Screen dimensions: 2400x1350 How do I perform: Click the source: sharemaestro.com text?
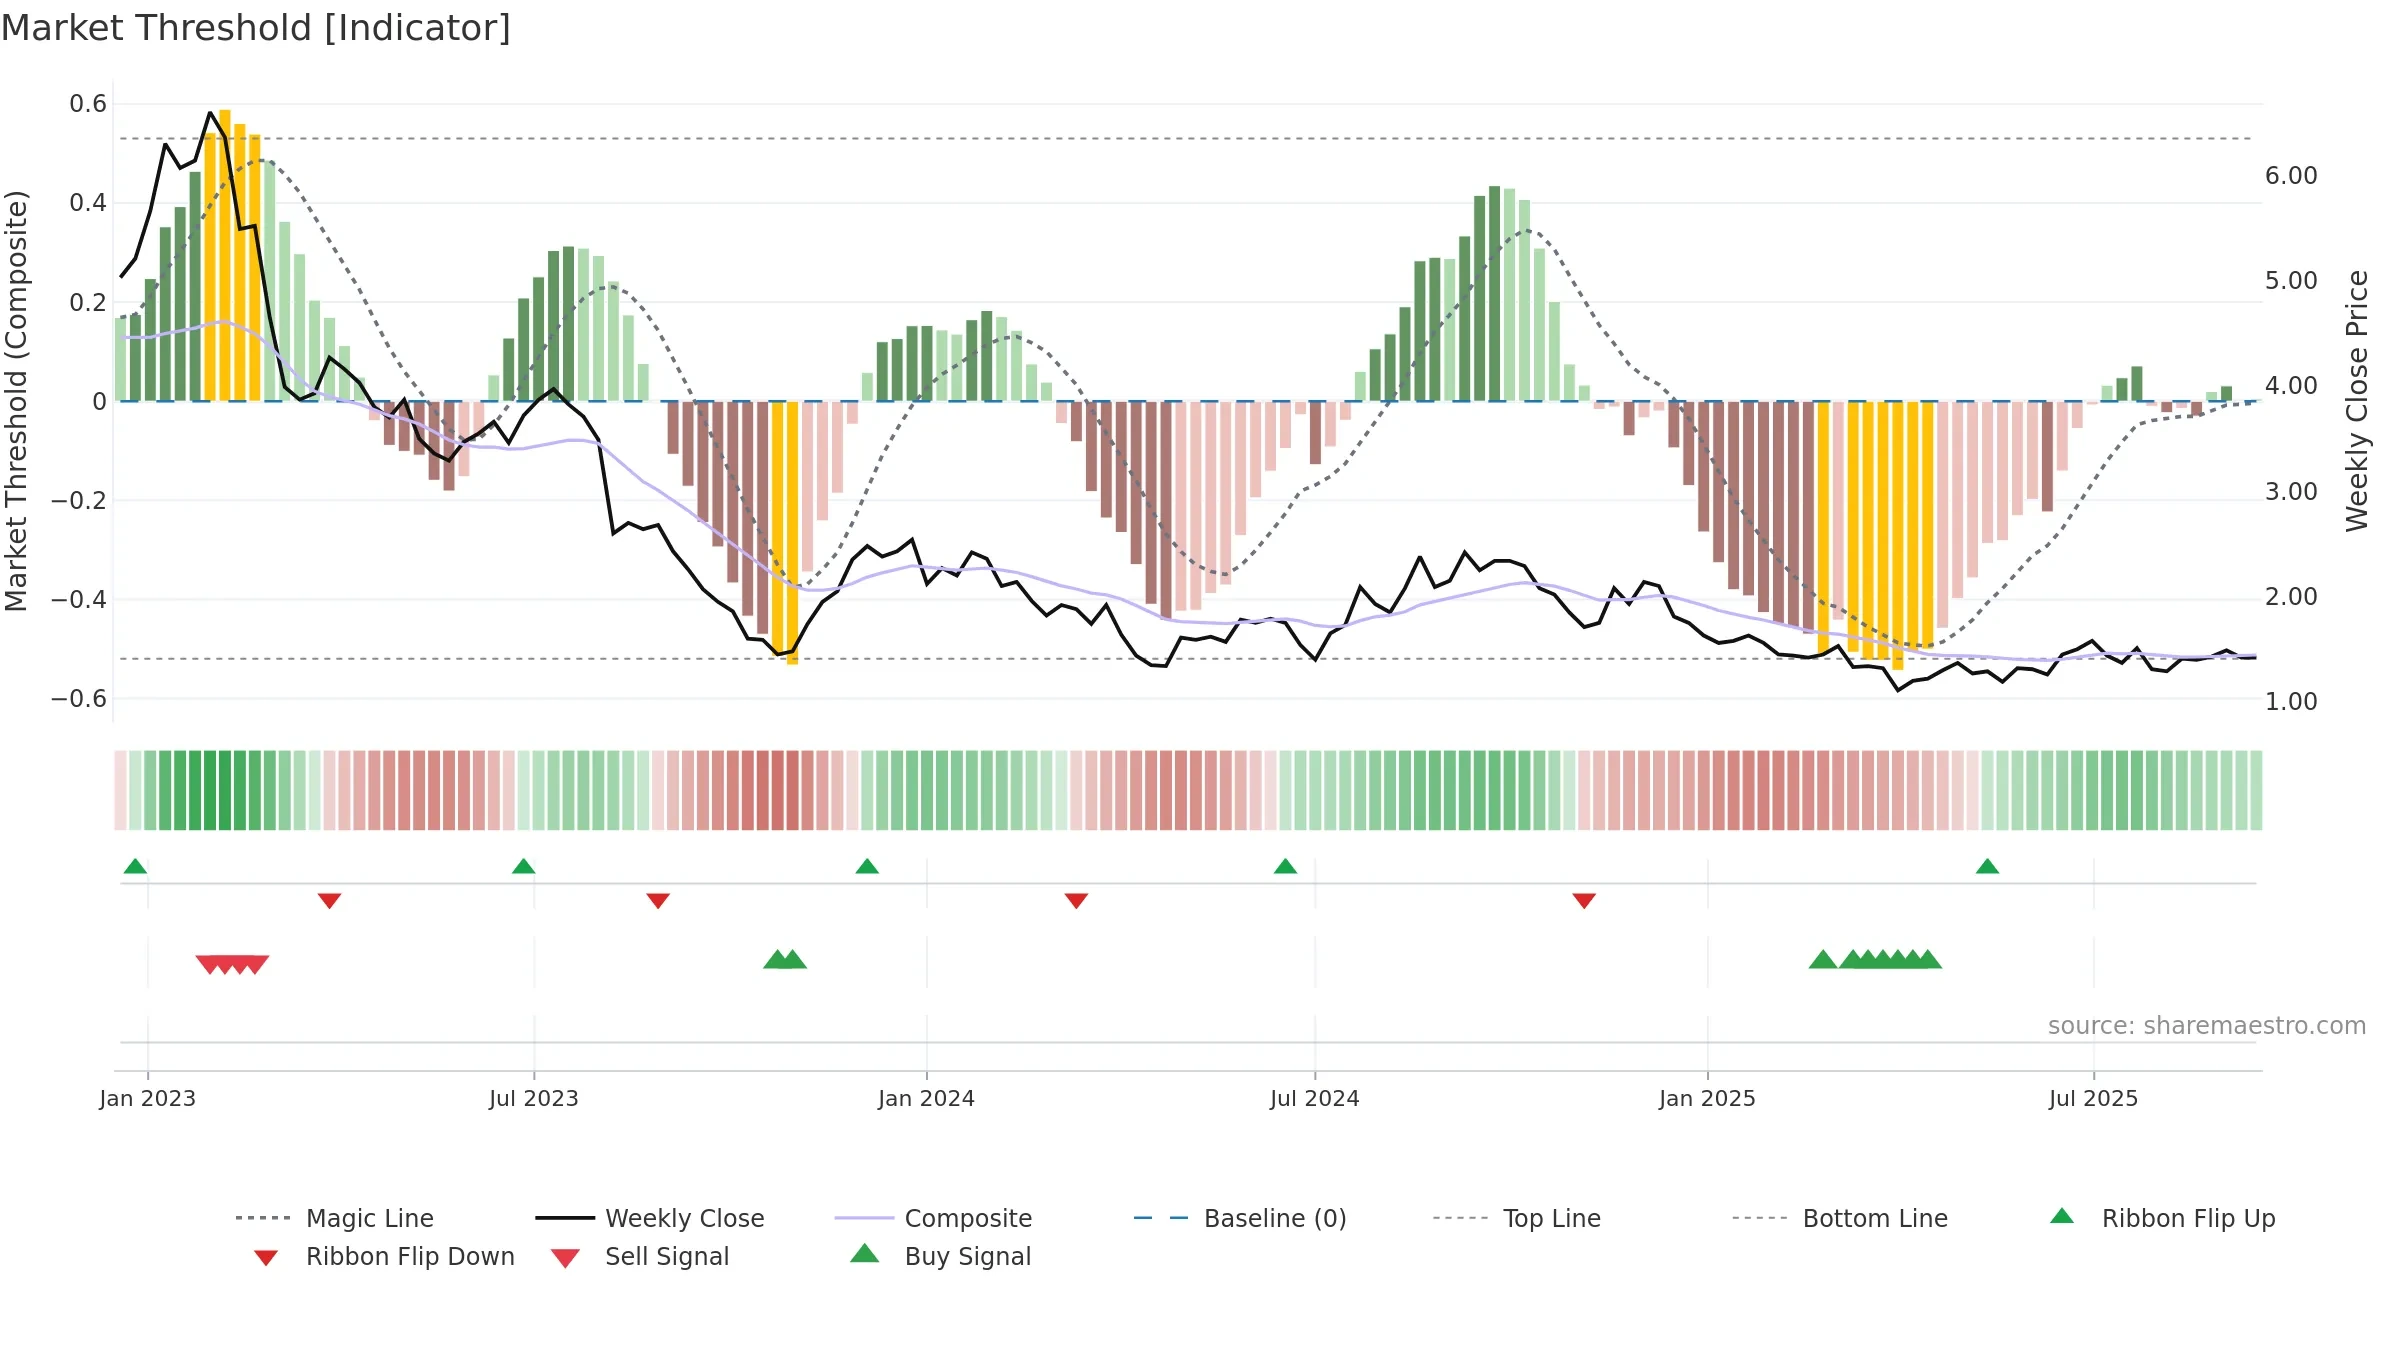point(2207,1026)
